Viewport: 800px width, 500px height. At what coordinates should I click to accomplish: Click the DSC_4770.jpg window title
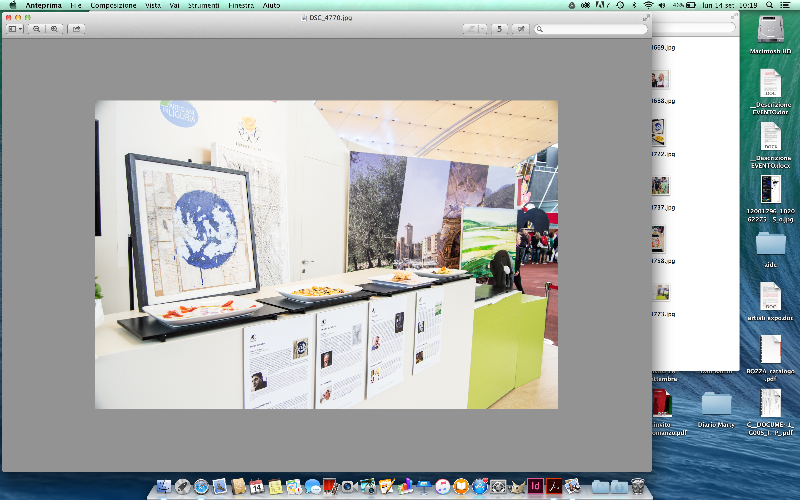pyautogui.click(x=330, y=17)
